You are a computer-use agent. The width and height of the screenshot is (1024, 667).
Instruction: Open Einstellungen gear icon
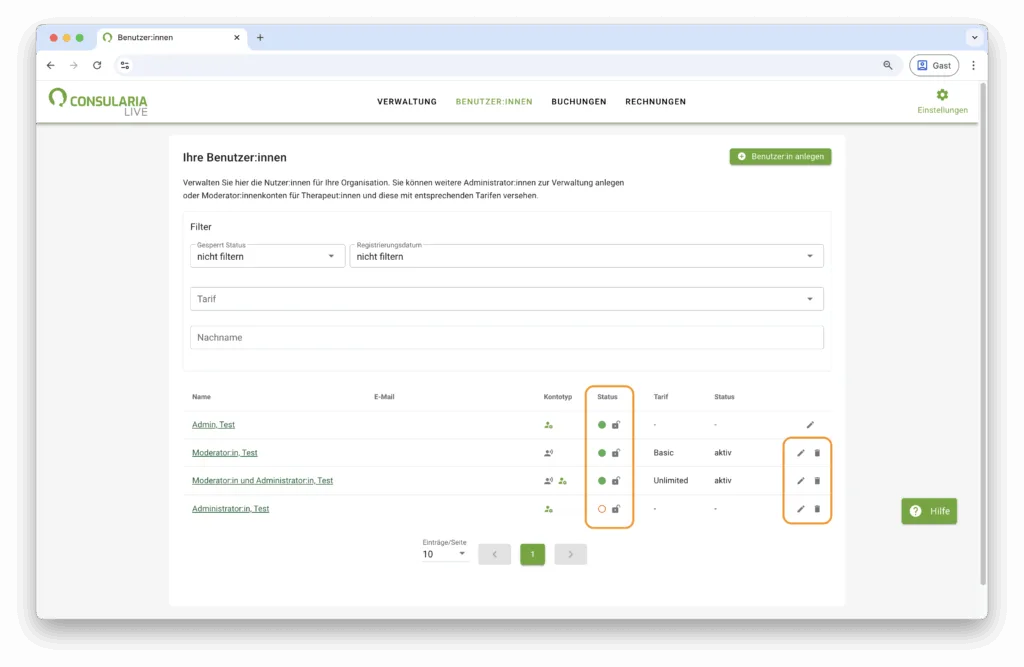pos(941,95)
